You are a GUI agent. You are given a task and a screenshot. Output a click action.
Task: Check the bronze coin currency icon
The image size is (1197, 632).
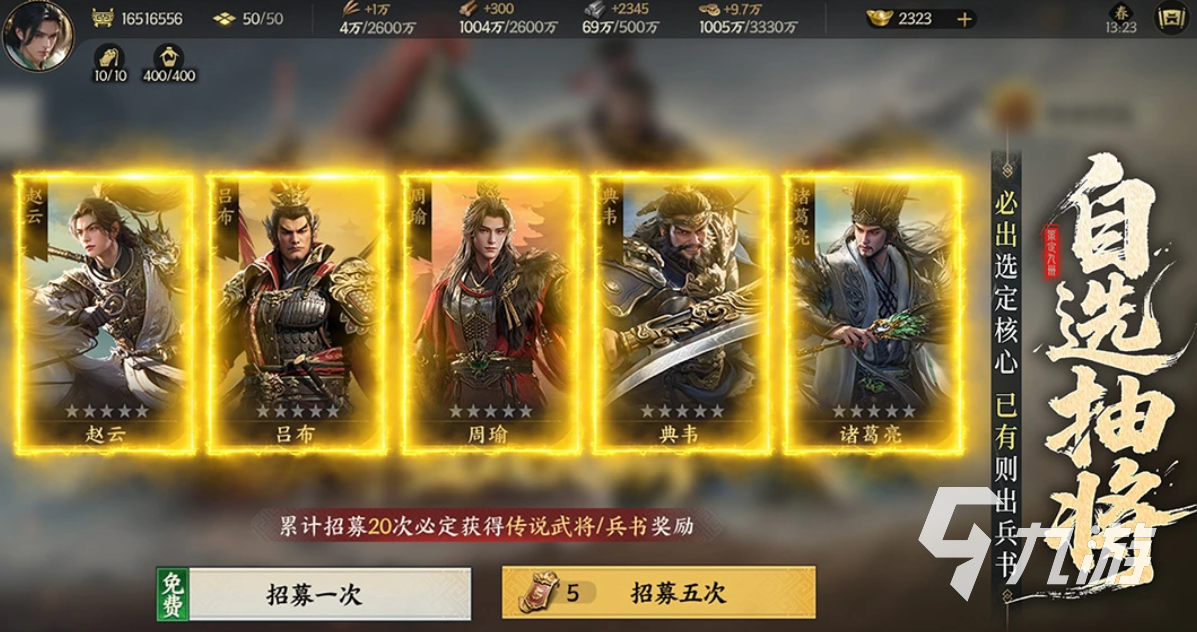[102, 18]
